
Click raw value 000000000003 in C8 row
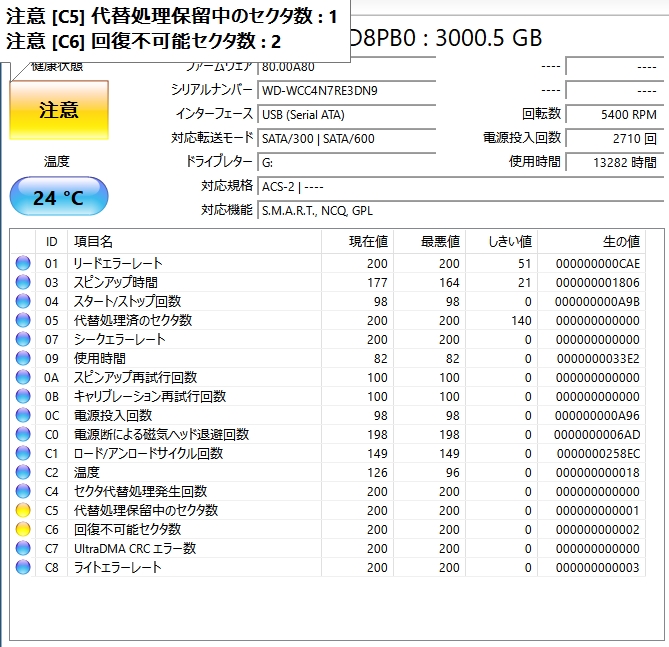597,567
